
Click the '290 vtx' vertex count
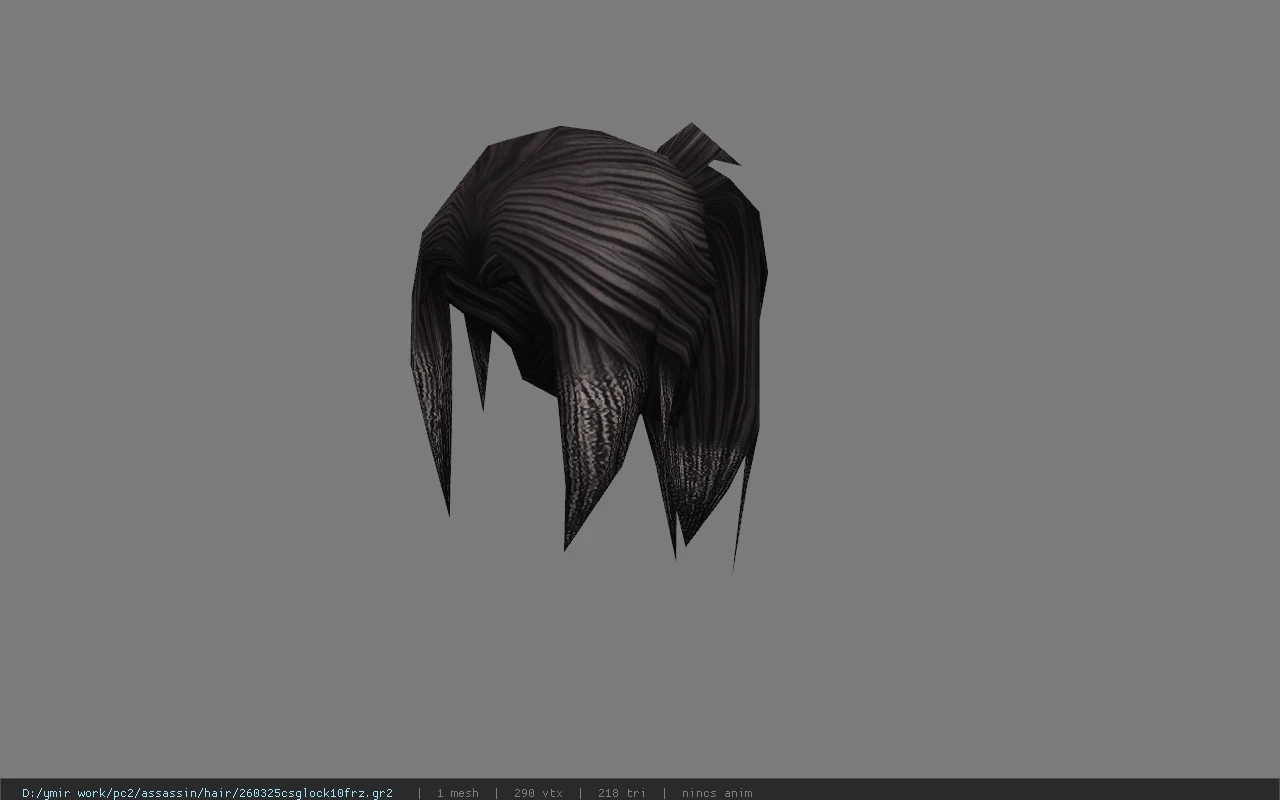pyautogui.click(x=538, y=793)
